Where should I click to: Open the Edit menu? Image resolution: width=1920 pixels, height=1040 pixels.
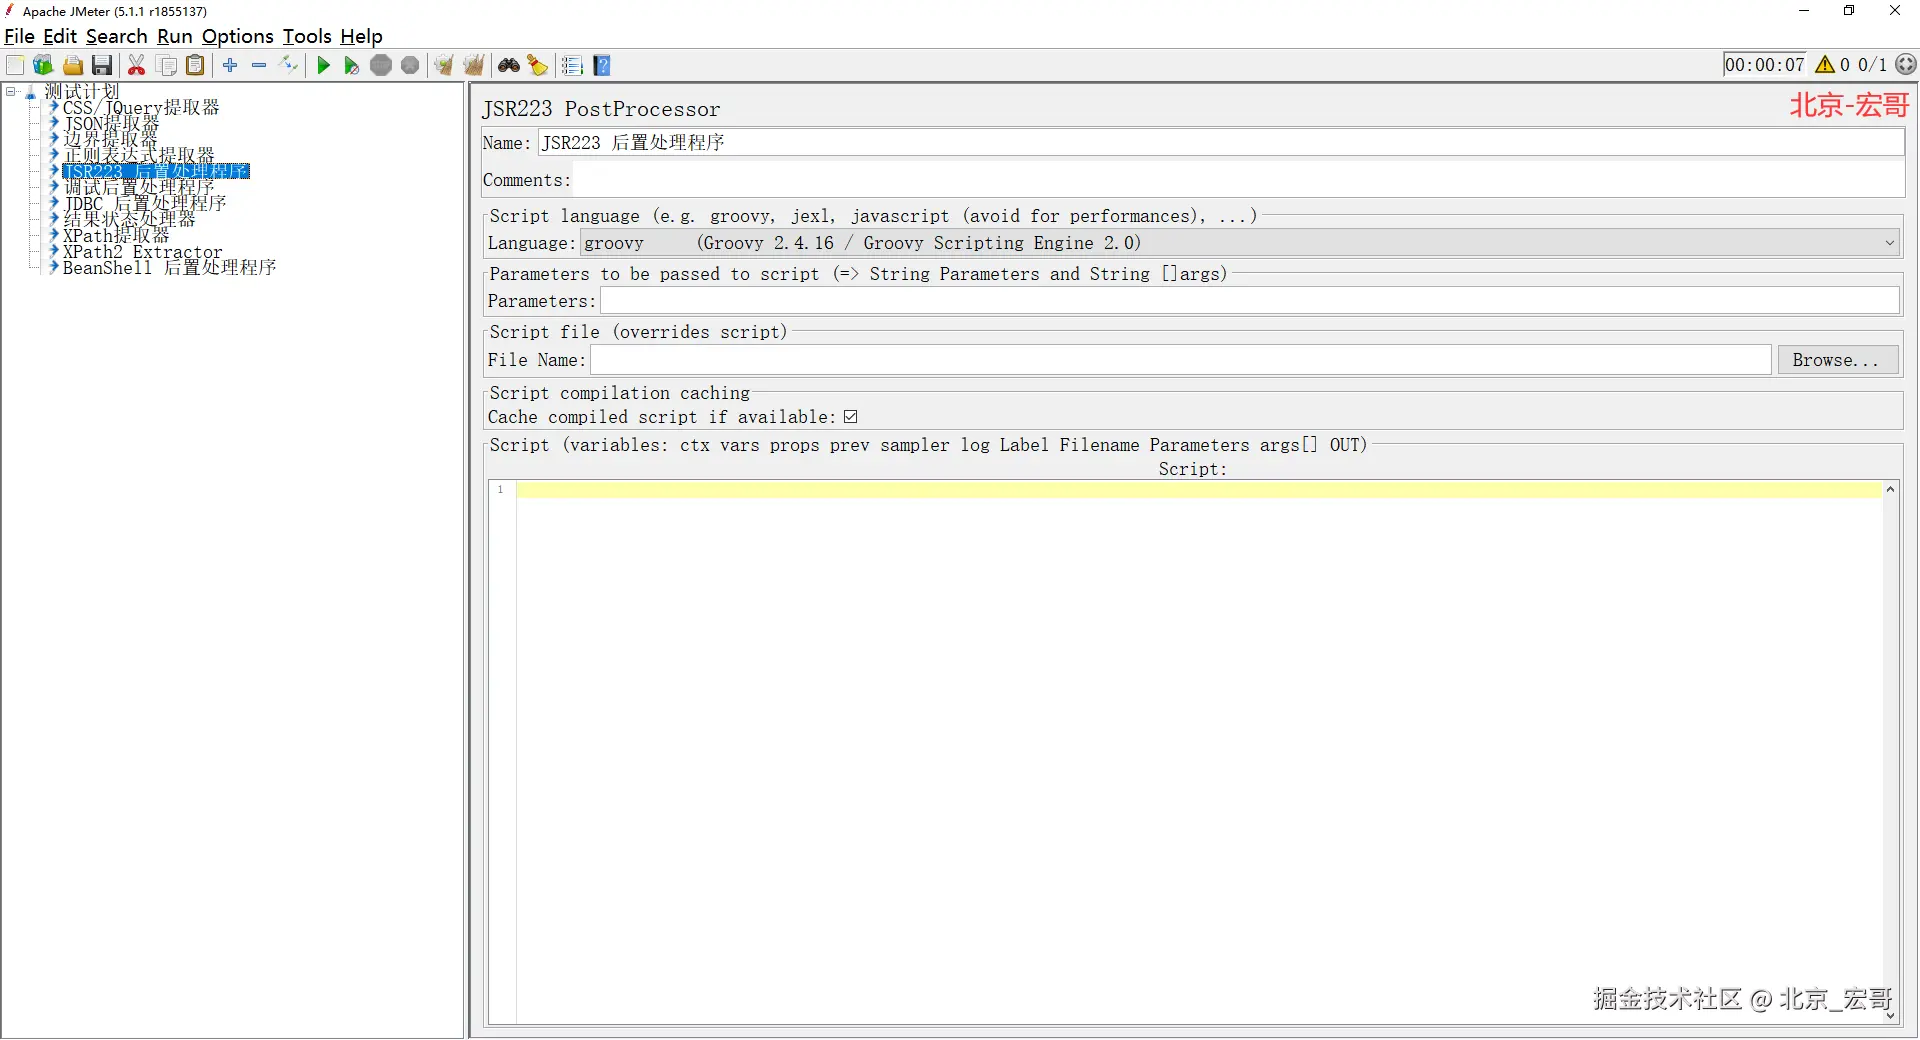tap(60, 37)
